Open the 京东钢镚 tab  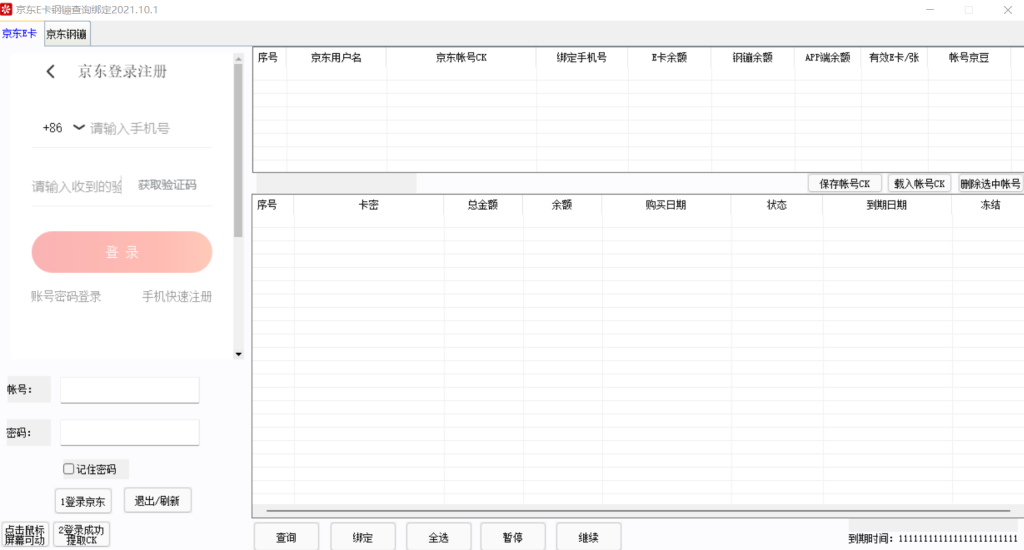[66, 34]
